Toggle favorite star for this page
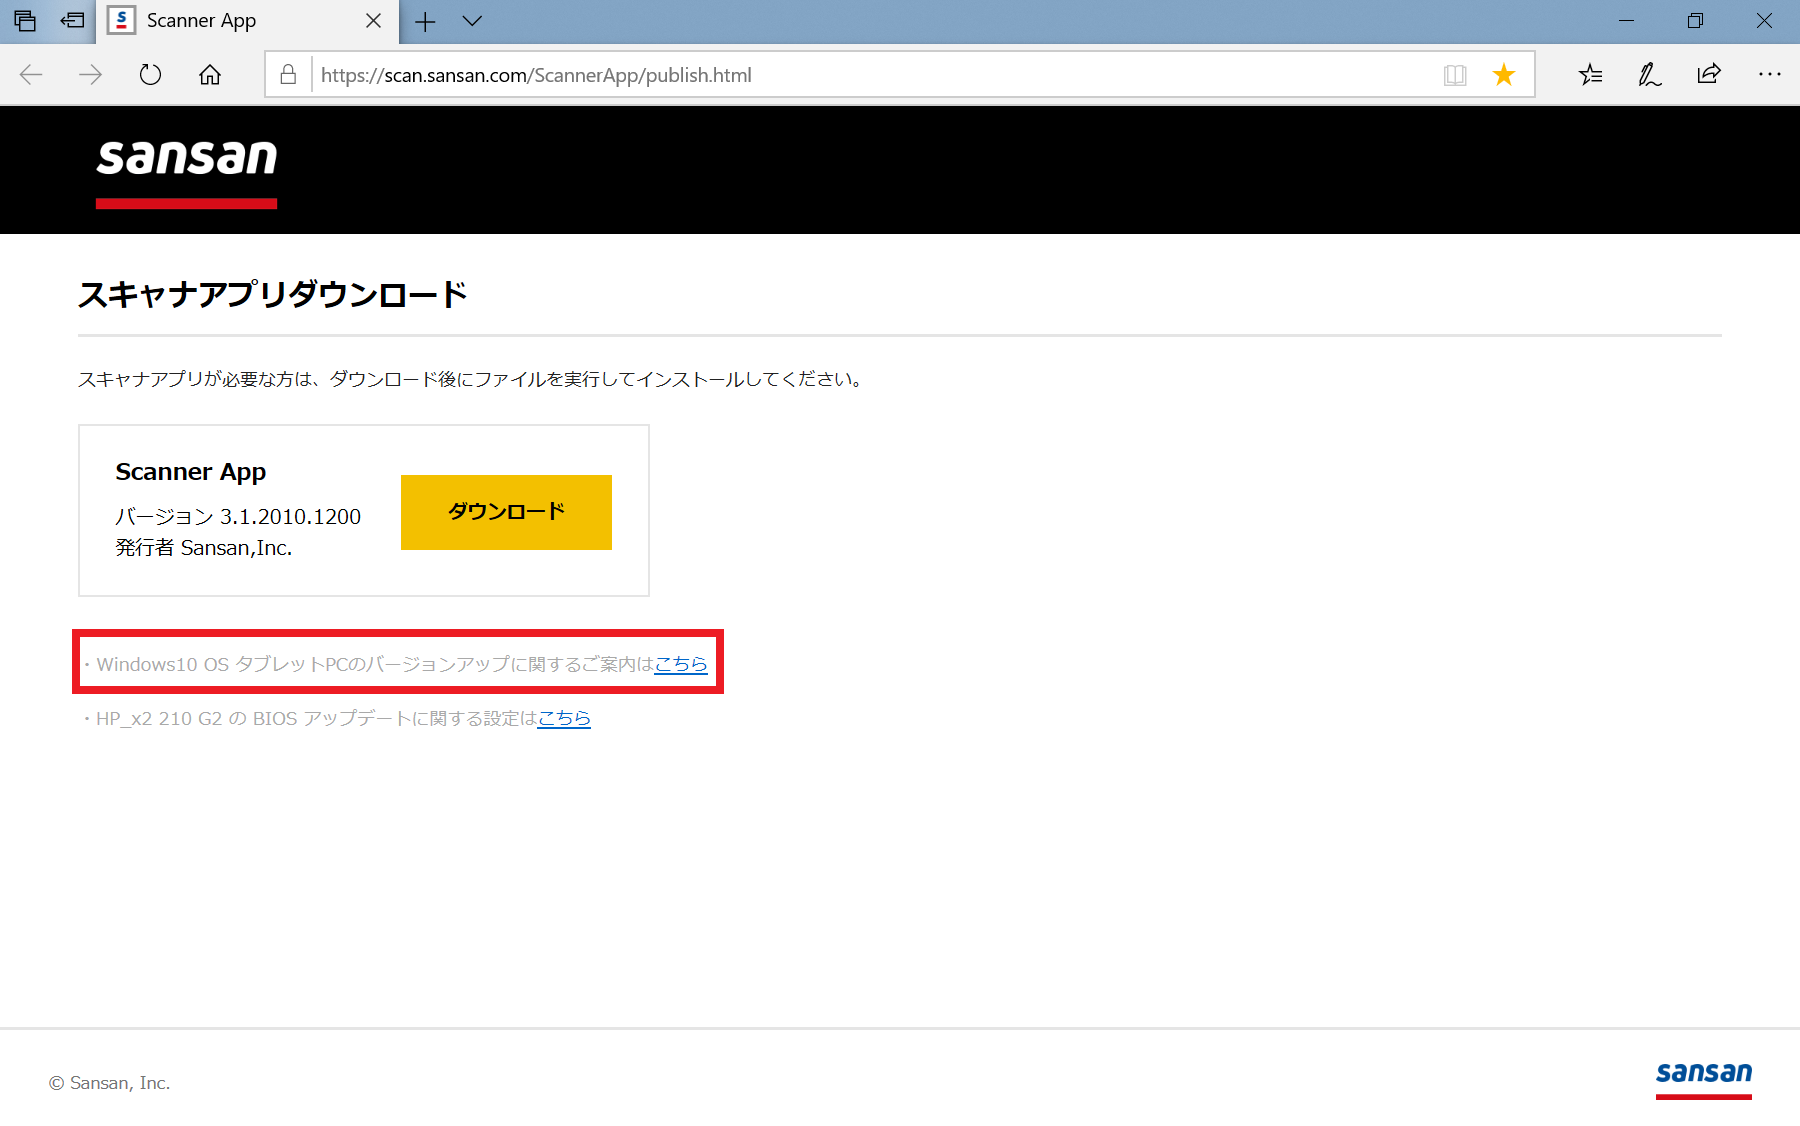The width and height of the screenshot is (1800, 1126). [x=1504, y=75]
